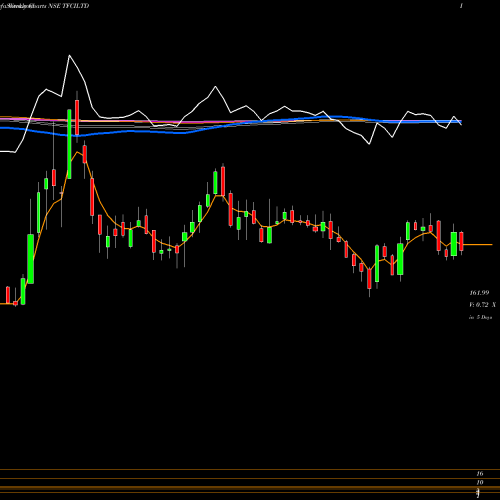Click the volume label 'V: 0.72 X'
500x500 pixels.
pyautogui.click(x=482, y=305)
